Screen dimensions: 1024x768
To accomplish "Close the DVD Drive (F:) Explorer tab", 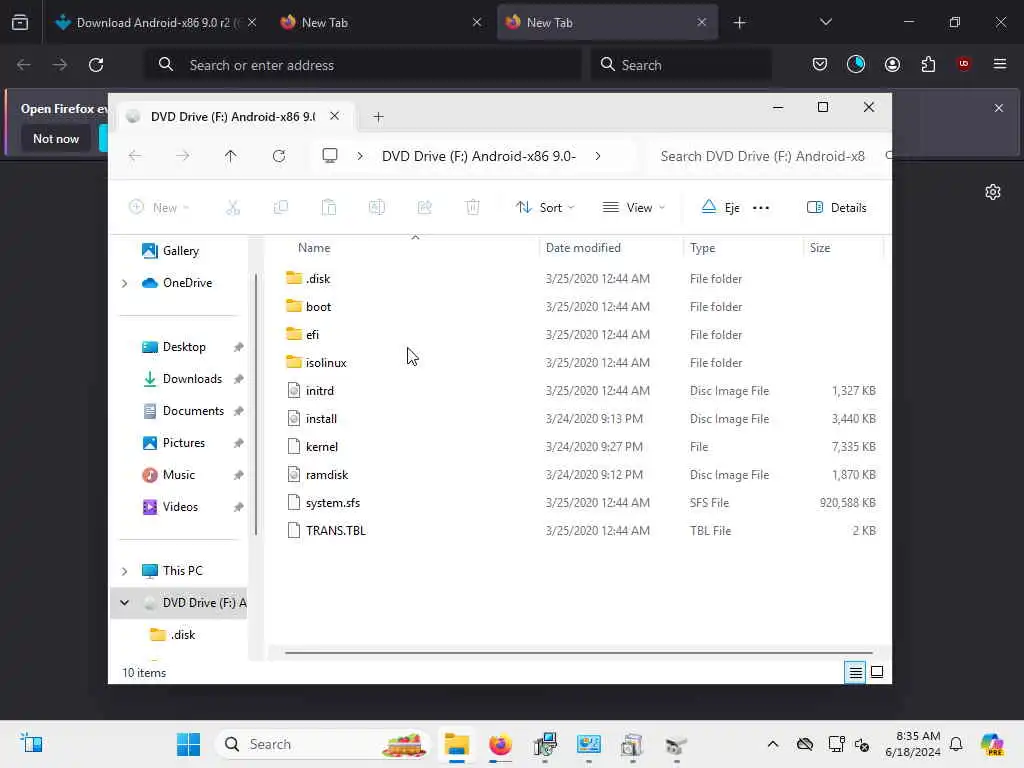I will (334, 116).
